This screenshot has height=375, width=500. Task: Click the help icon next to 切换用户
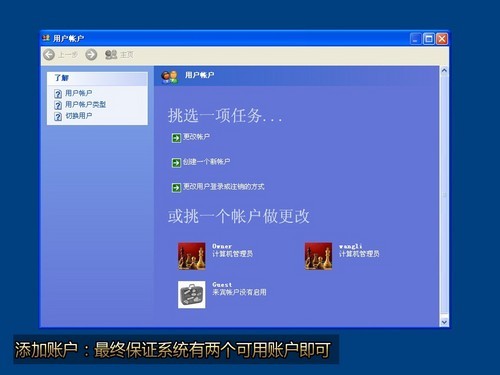(58, 116)
